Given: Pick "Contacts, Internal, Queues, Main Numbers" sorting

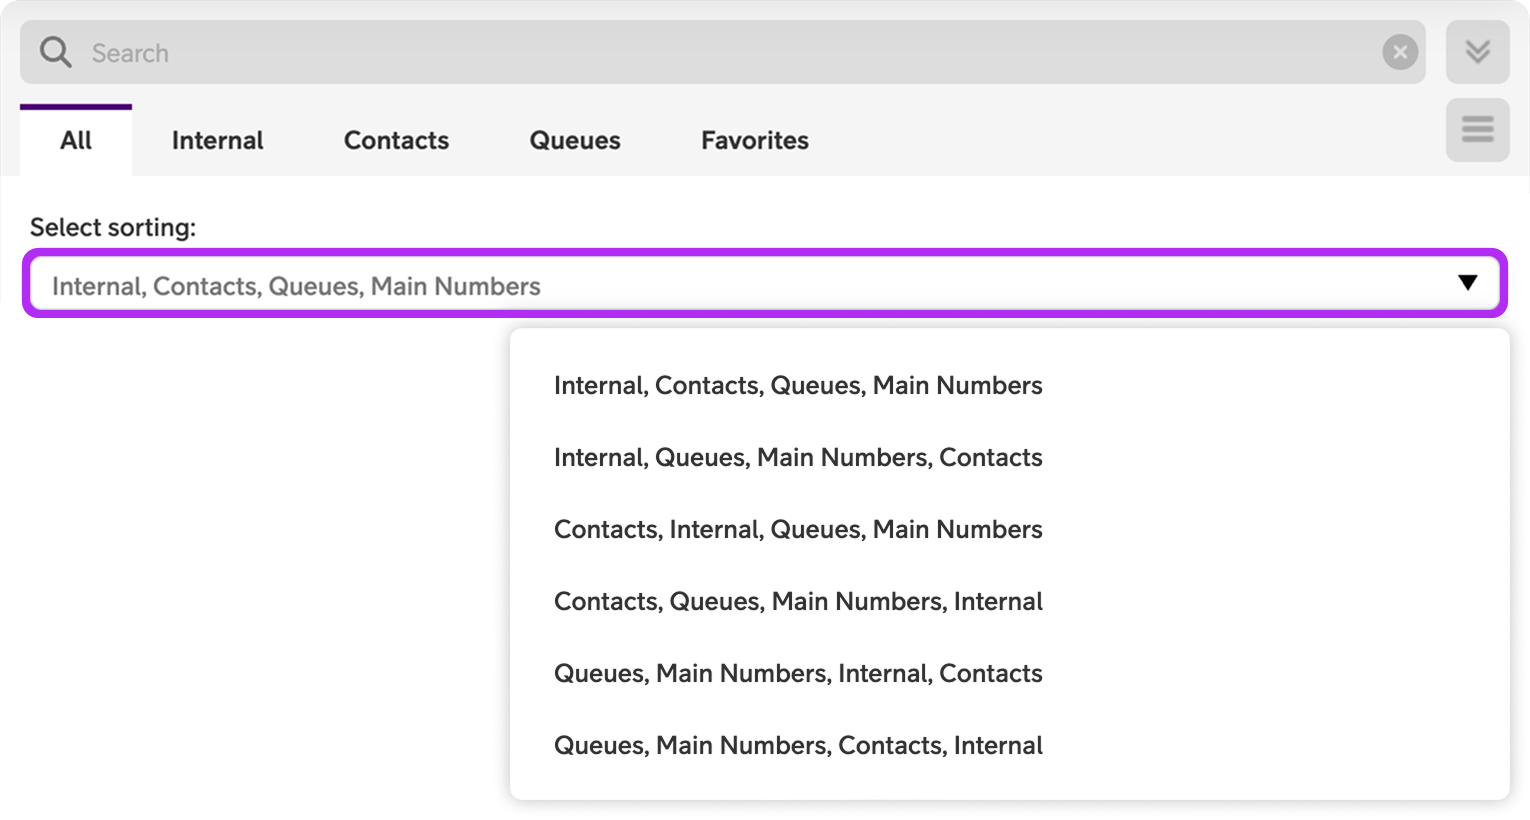Looking at the screenshot, I should [798, 530].
